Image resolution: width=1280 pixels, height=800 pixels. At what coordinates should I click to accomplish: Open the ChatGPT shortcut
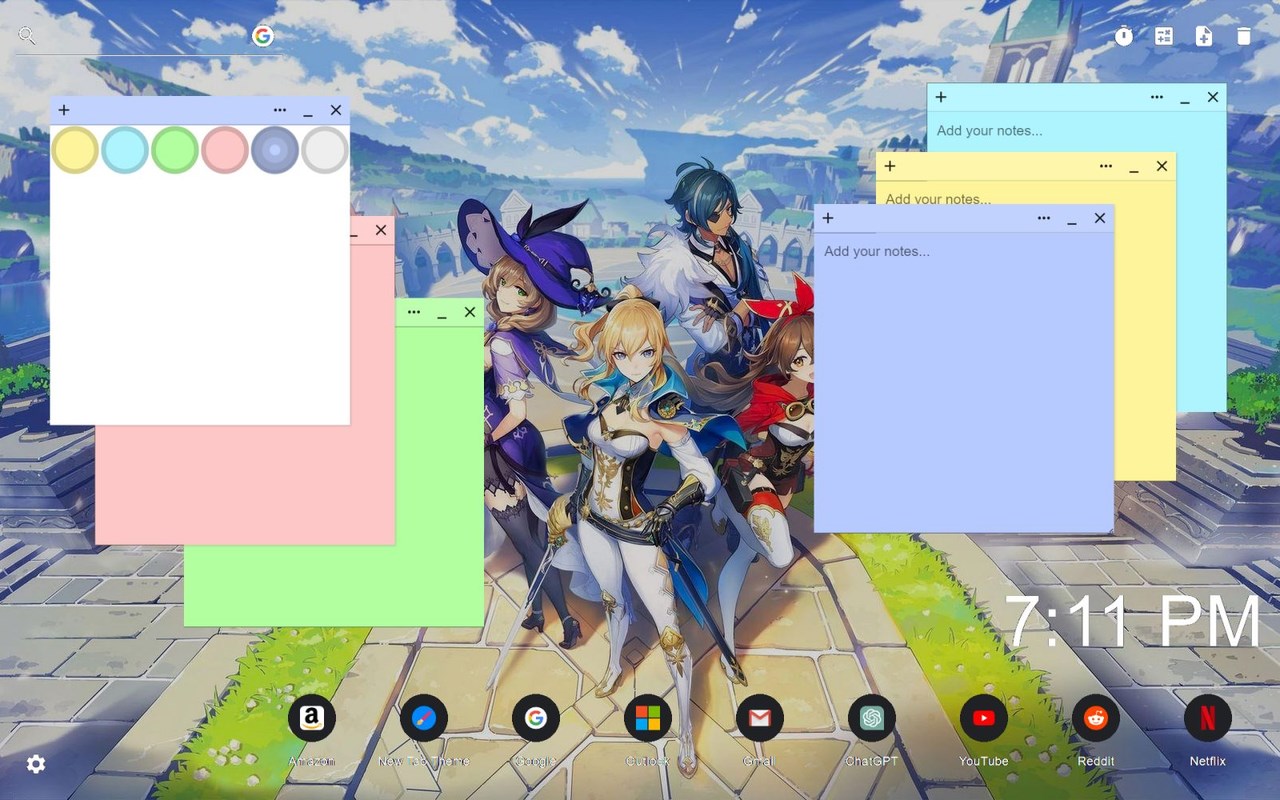[872, 718]
